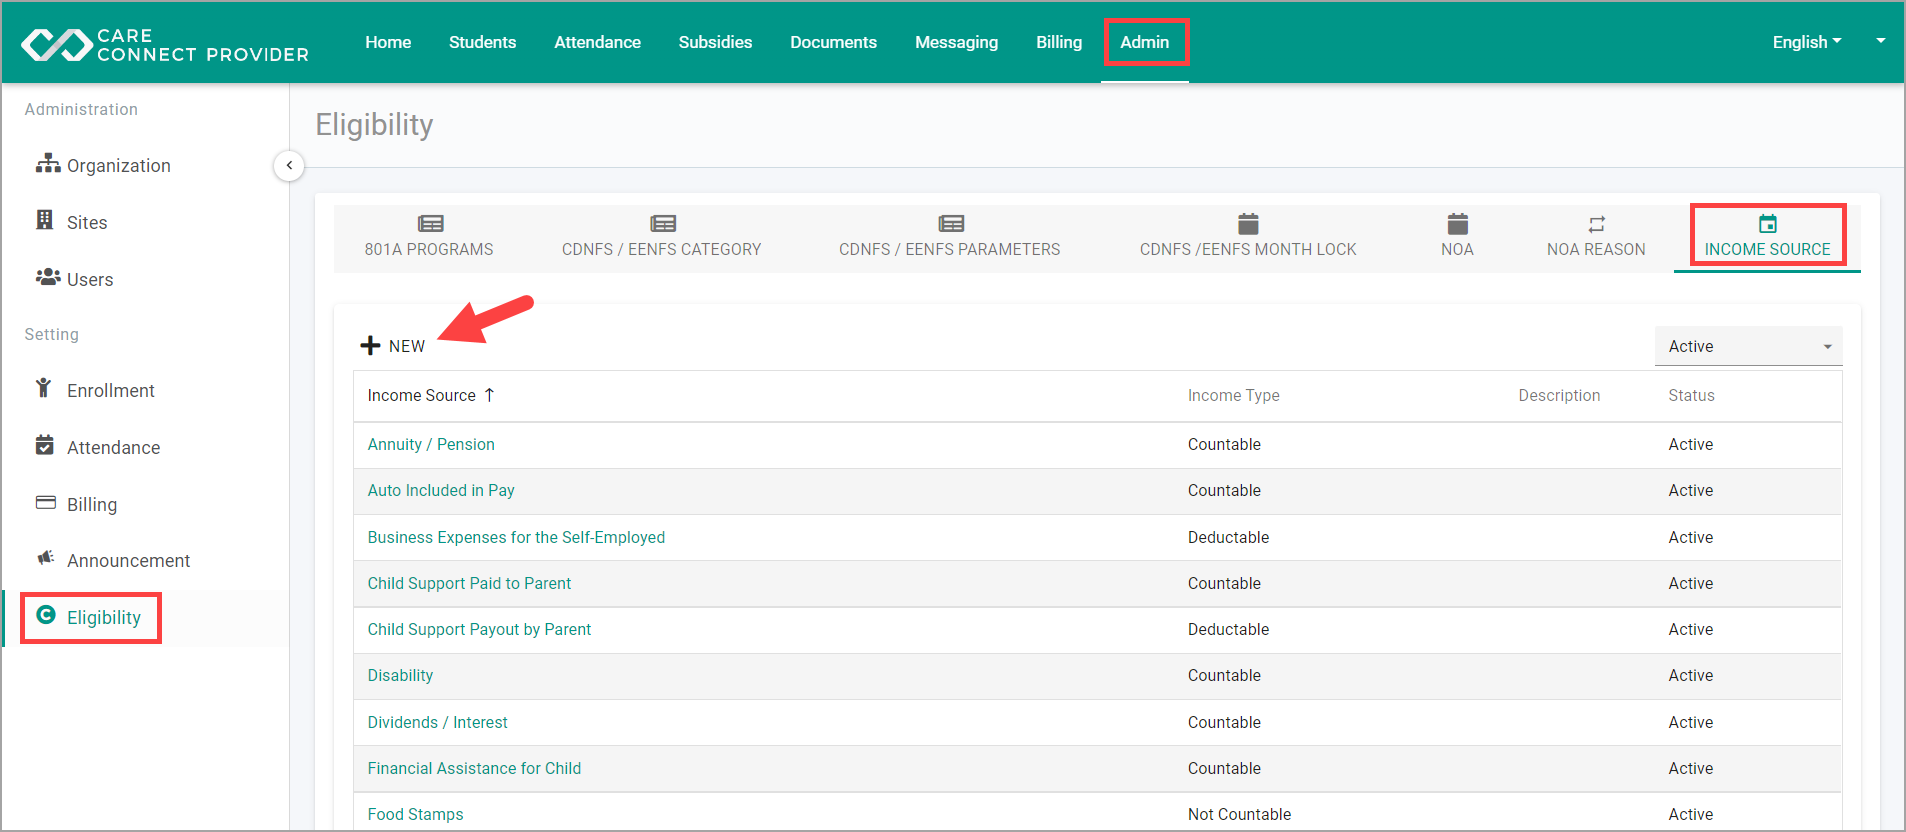Open the English language dropdown
The image size is (1906, 832).
(1806, 42)
